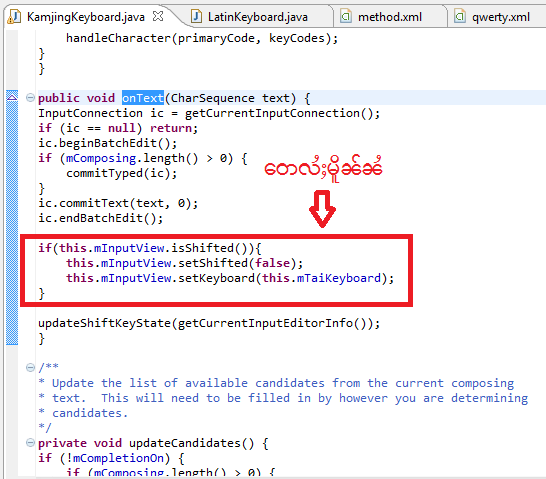Screen dimensions: 546x479
Task: Collapse the onText method fold marker
Action: [30, 98]
